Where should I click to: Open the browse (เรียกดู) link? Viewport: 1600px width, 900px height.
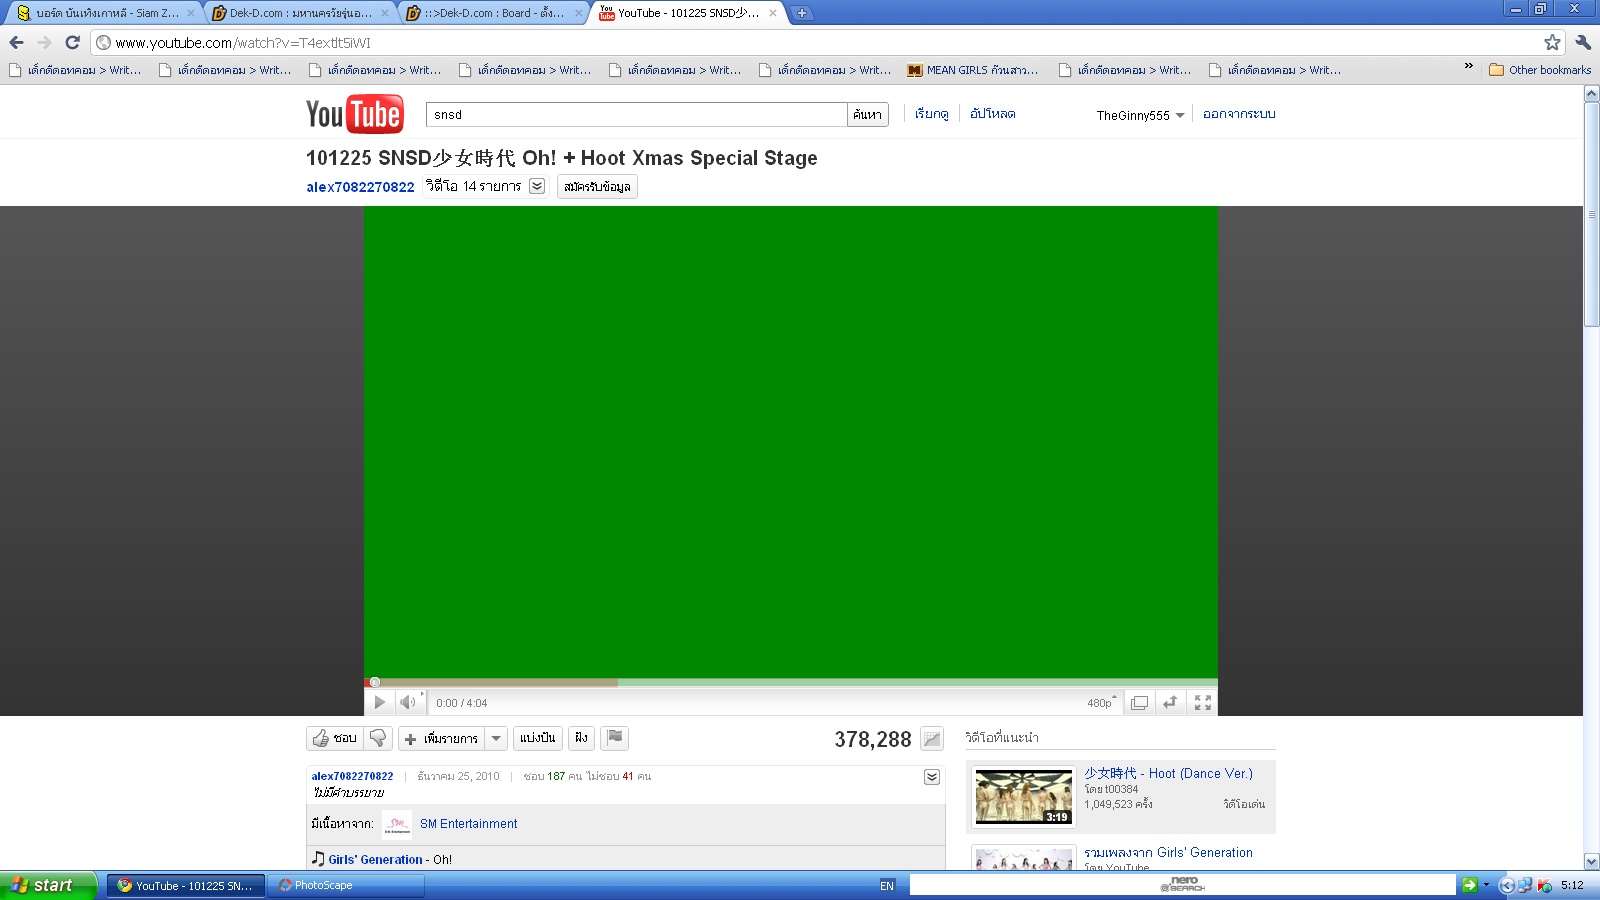[x=932, y=114]
